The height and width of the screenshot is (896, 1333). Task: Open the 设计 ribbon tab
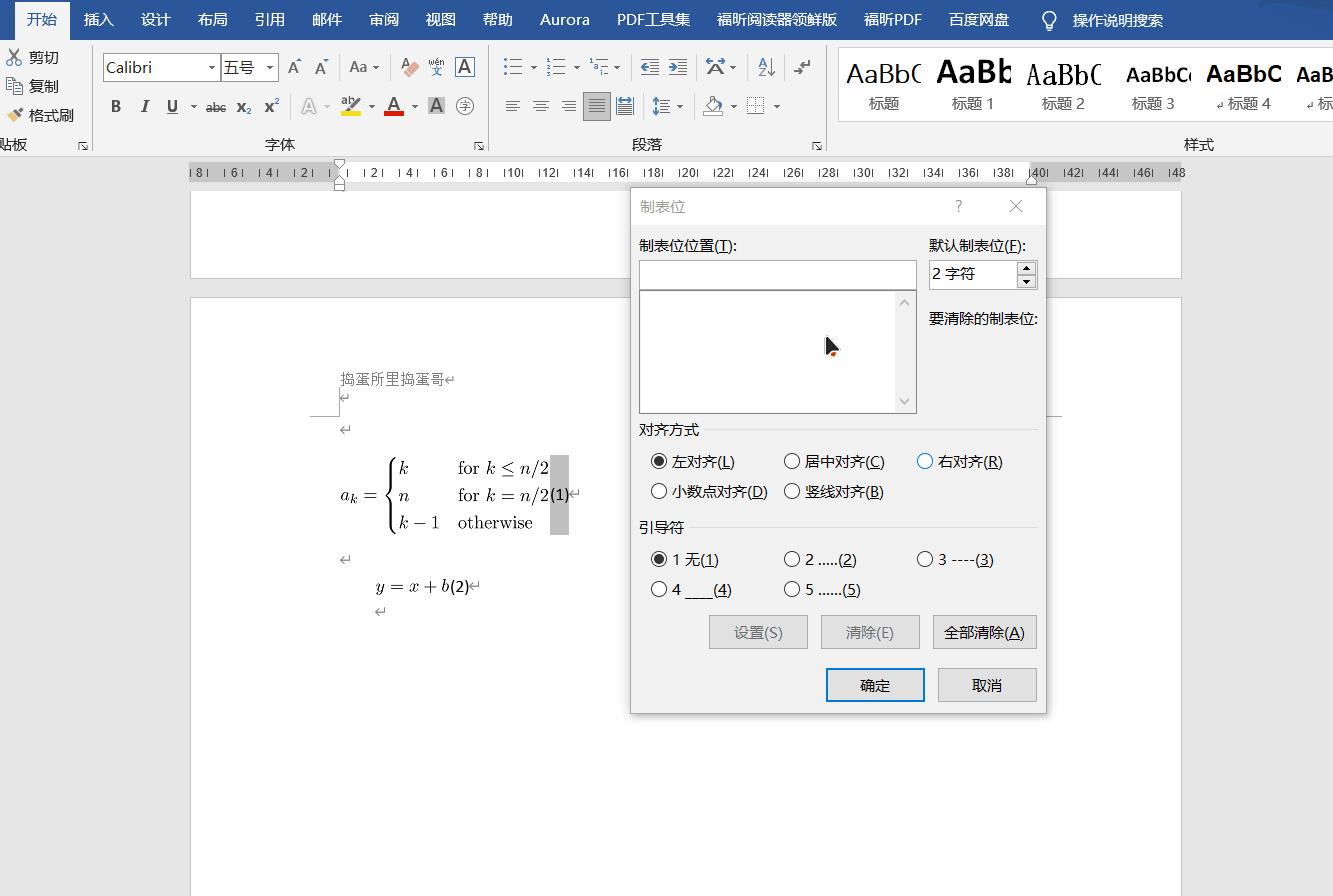click(156, 19)
